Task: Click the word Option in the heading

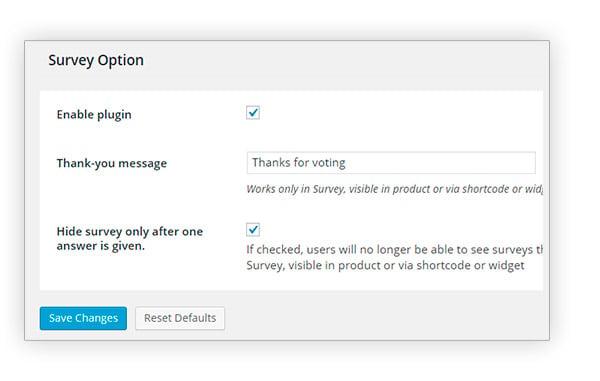Action: coord(121,60)
